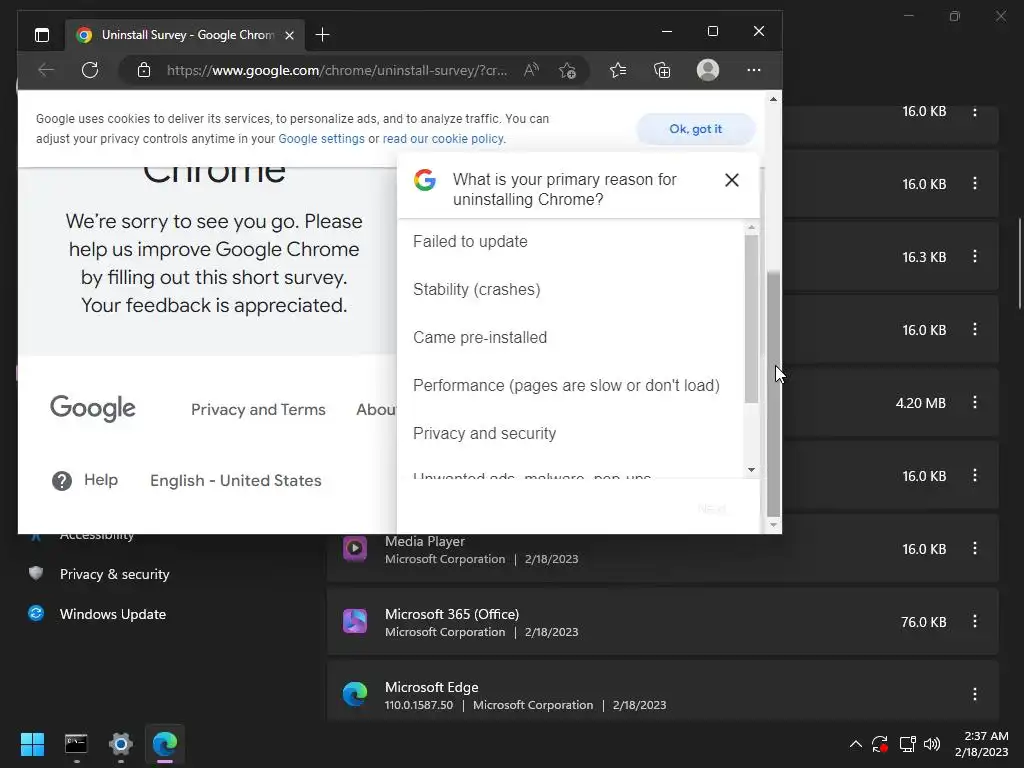This screenshot has height=768, width=1024.
Task: Open the volume control in system tray
Action: point(932,744)
